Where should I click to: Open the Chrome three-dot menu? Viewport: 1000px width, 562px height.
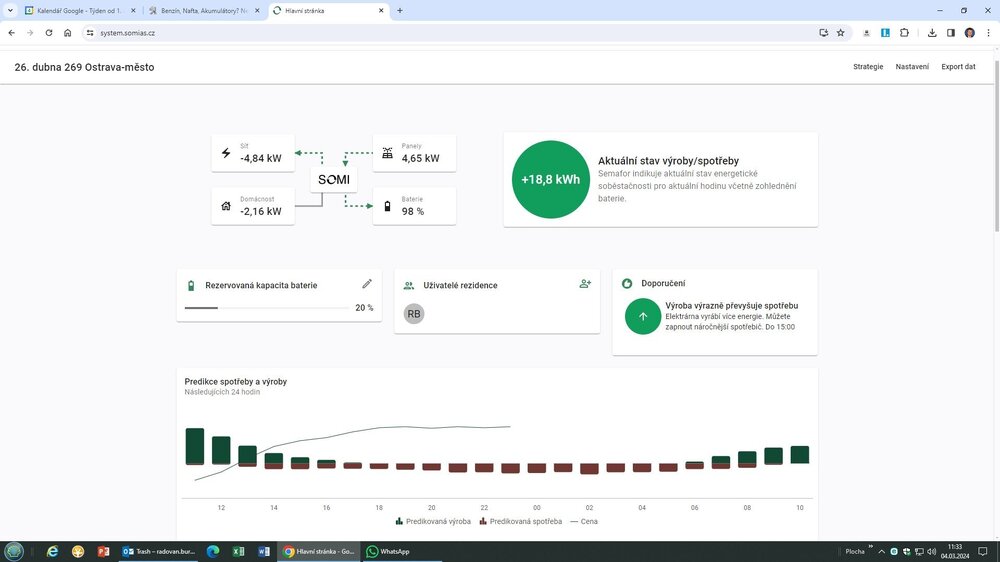989,33
